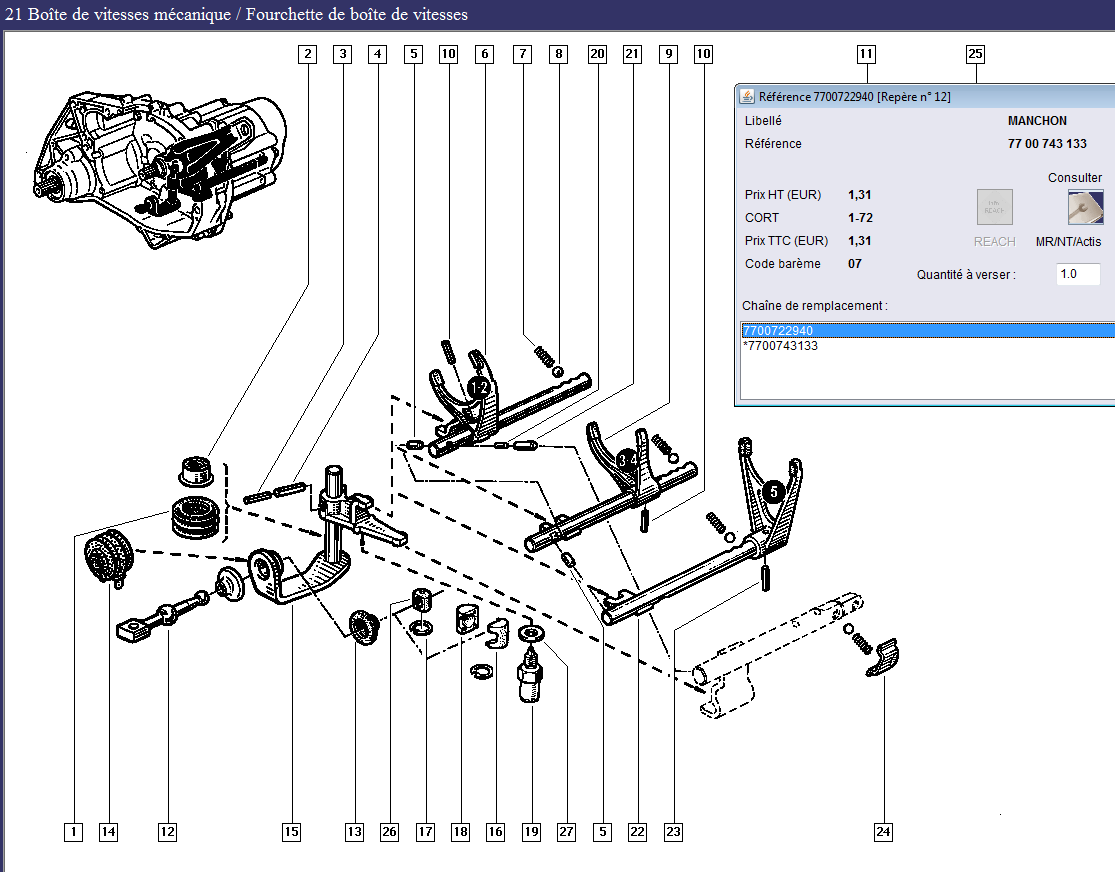Screen dimensions: 1115x872
Task: Select *7700743133 in the replacement chain list
Action: tap(780, 346)
